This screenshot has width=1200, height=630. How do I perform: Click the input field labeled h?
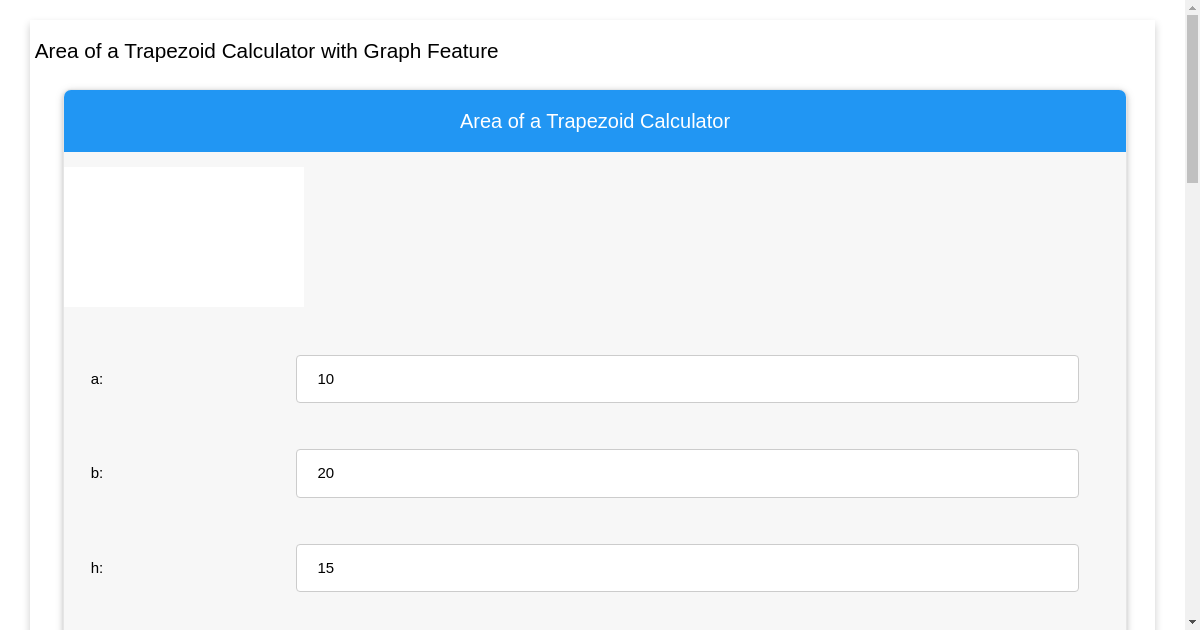[x=687, y=568]
